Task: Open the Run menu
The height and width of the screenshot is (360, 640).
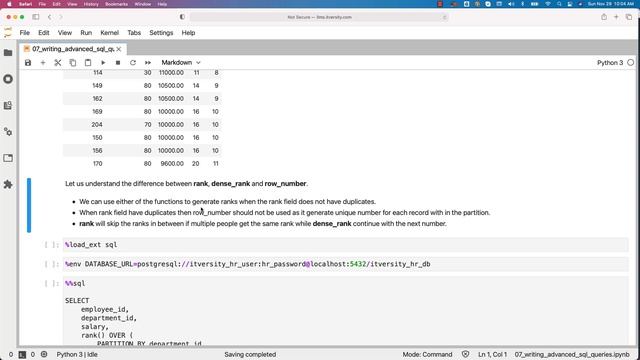Action: [x=86, y=33]
